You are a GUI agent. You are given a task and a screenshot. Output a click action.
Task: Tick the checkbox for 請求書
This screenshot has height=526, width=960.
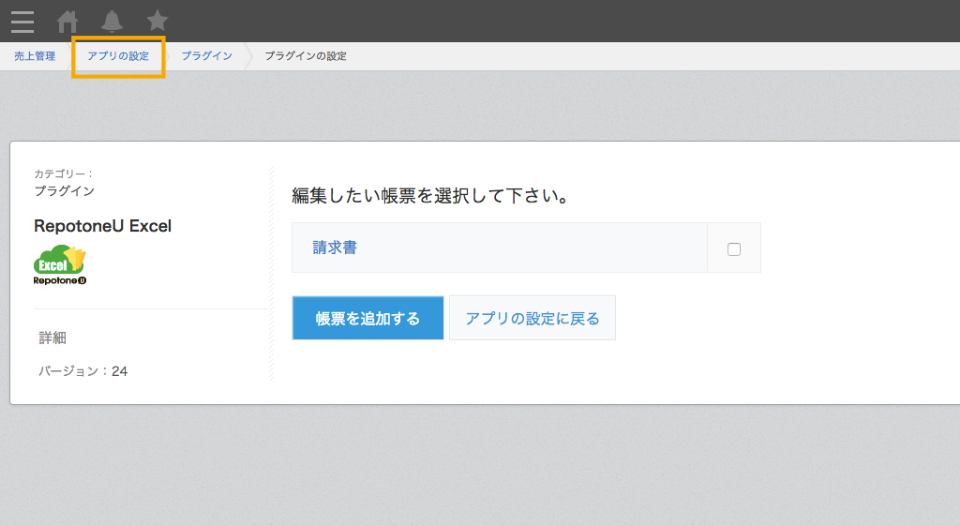(x=734, y=249)
